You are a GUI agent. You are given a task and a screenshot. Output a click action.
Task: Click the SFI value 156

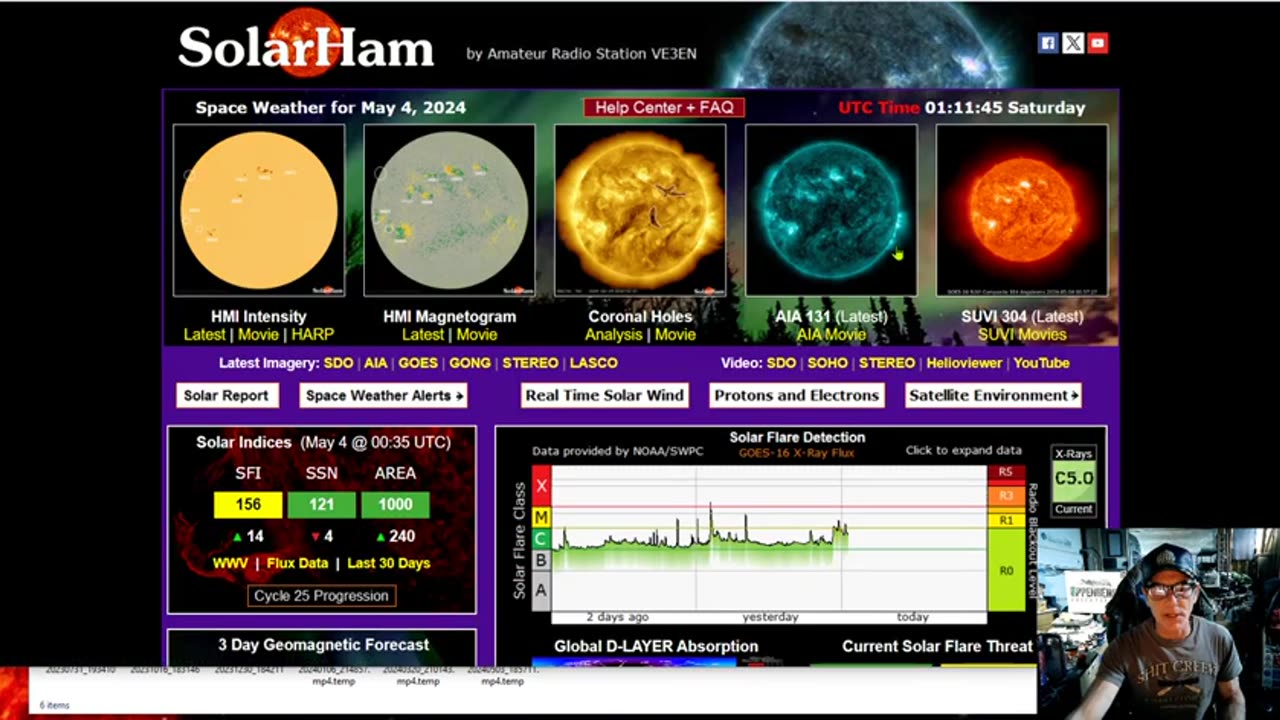[x=248, y=505]
